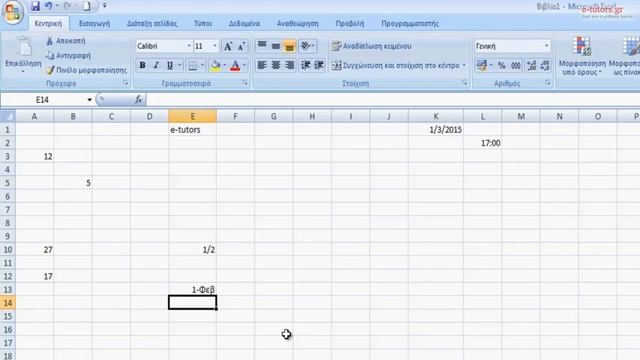Apply thousands separator 000 style
Viewport: 640px width, 360px height.
(x=516, y=65)
